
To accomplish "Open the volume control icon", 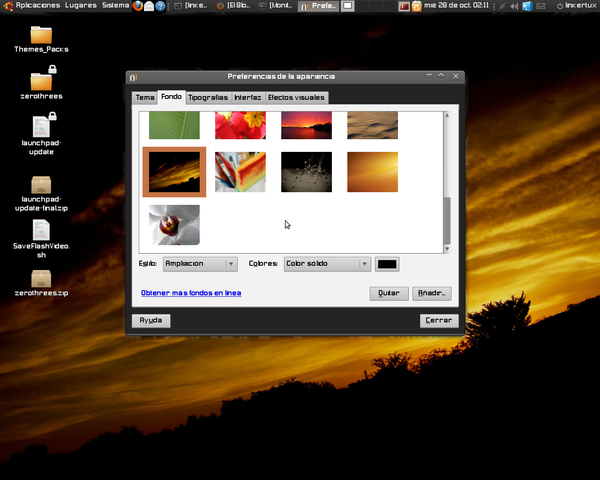I will point(515,6).
